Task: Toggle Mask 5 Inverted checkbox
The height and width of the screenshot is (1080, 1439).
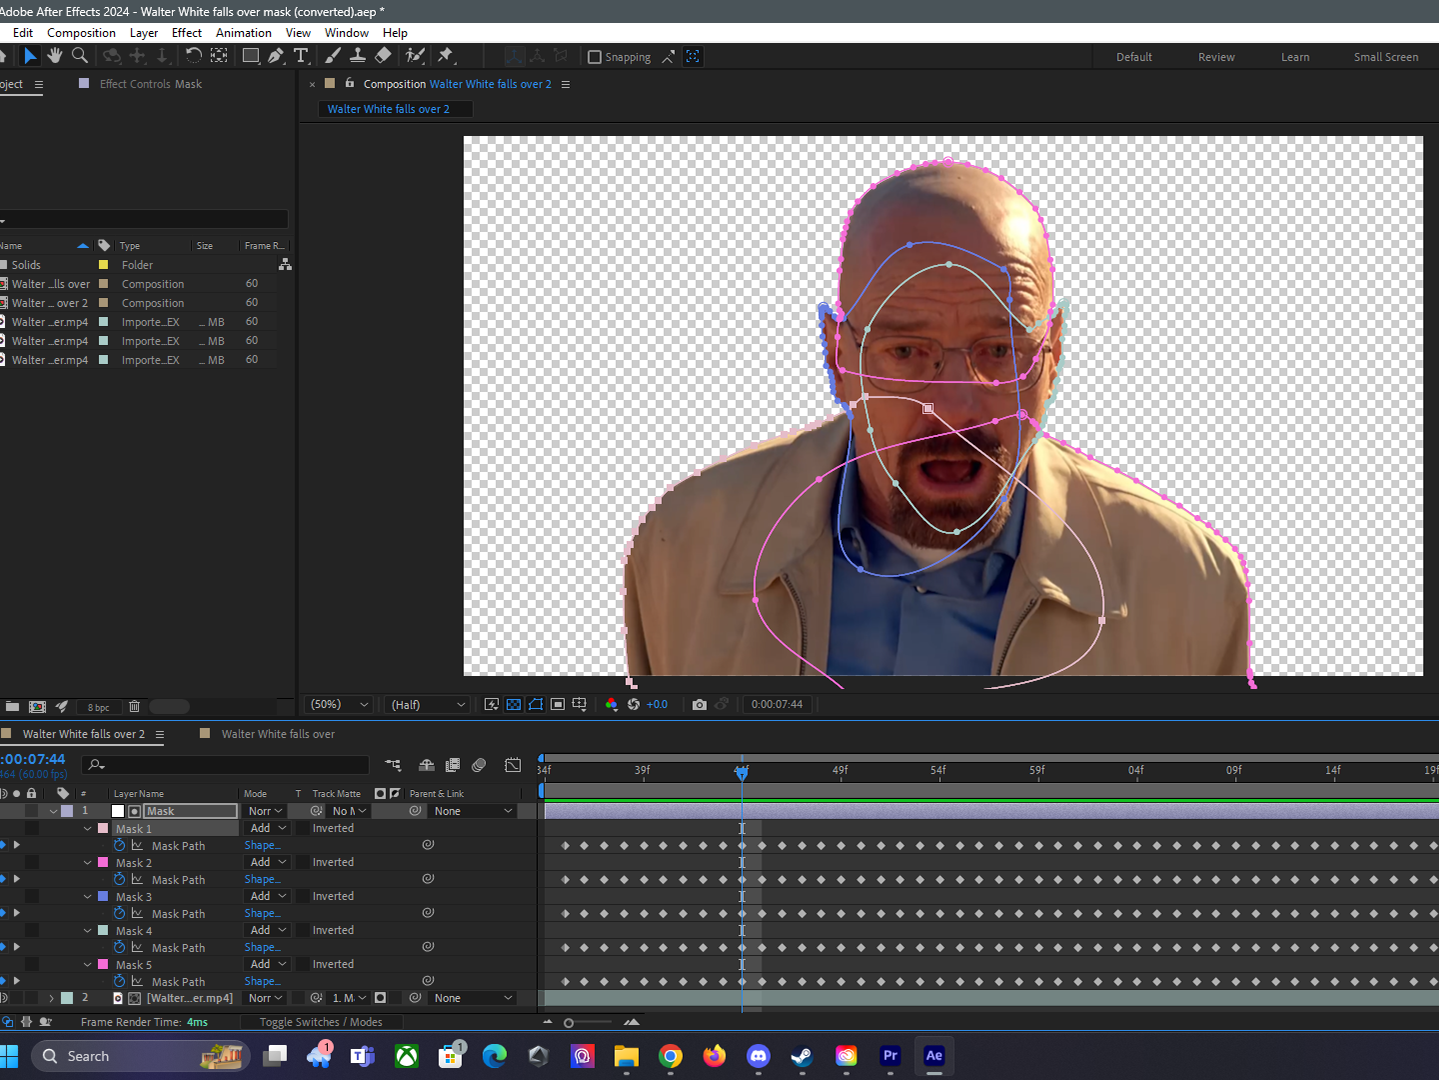Action: coord(303,964)
